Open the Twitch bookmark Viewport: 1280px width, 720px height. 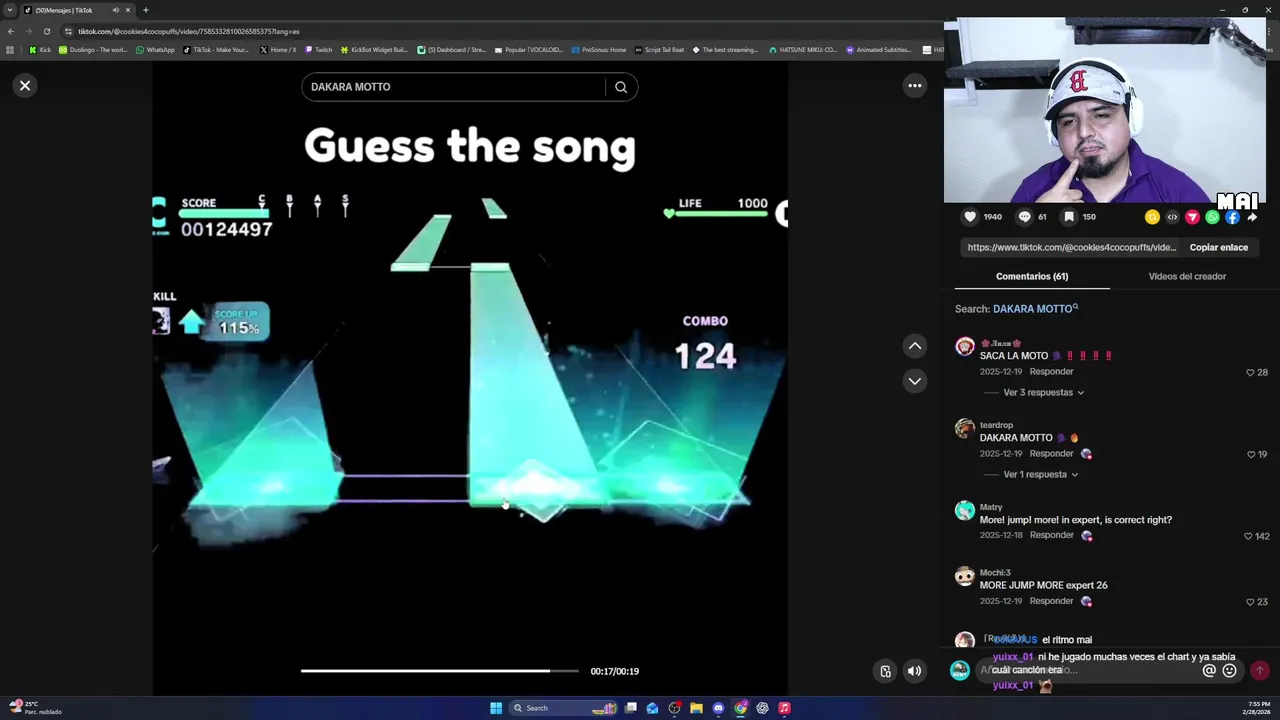[318, 49]
